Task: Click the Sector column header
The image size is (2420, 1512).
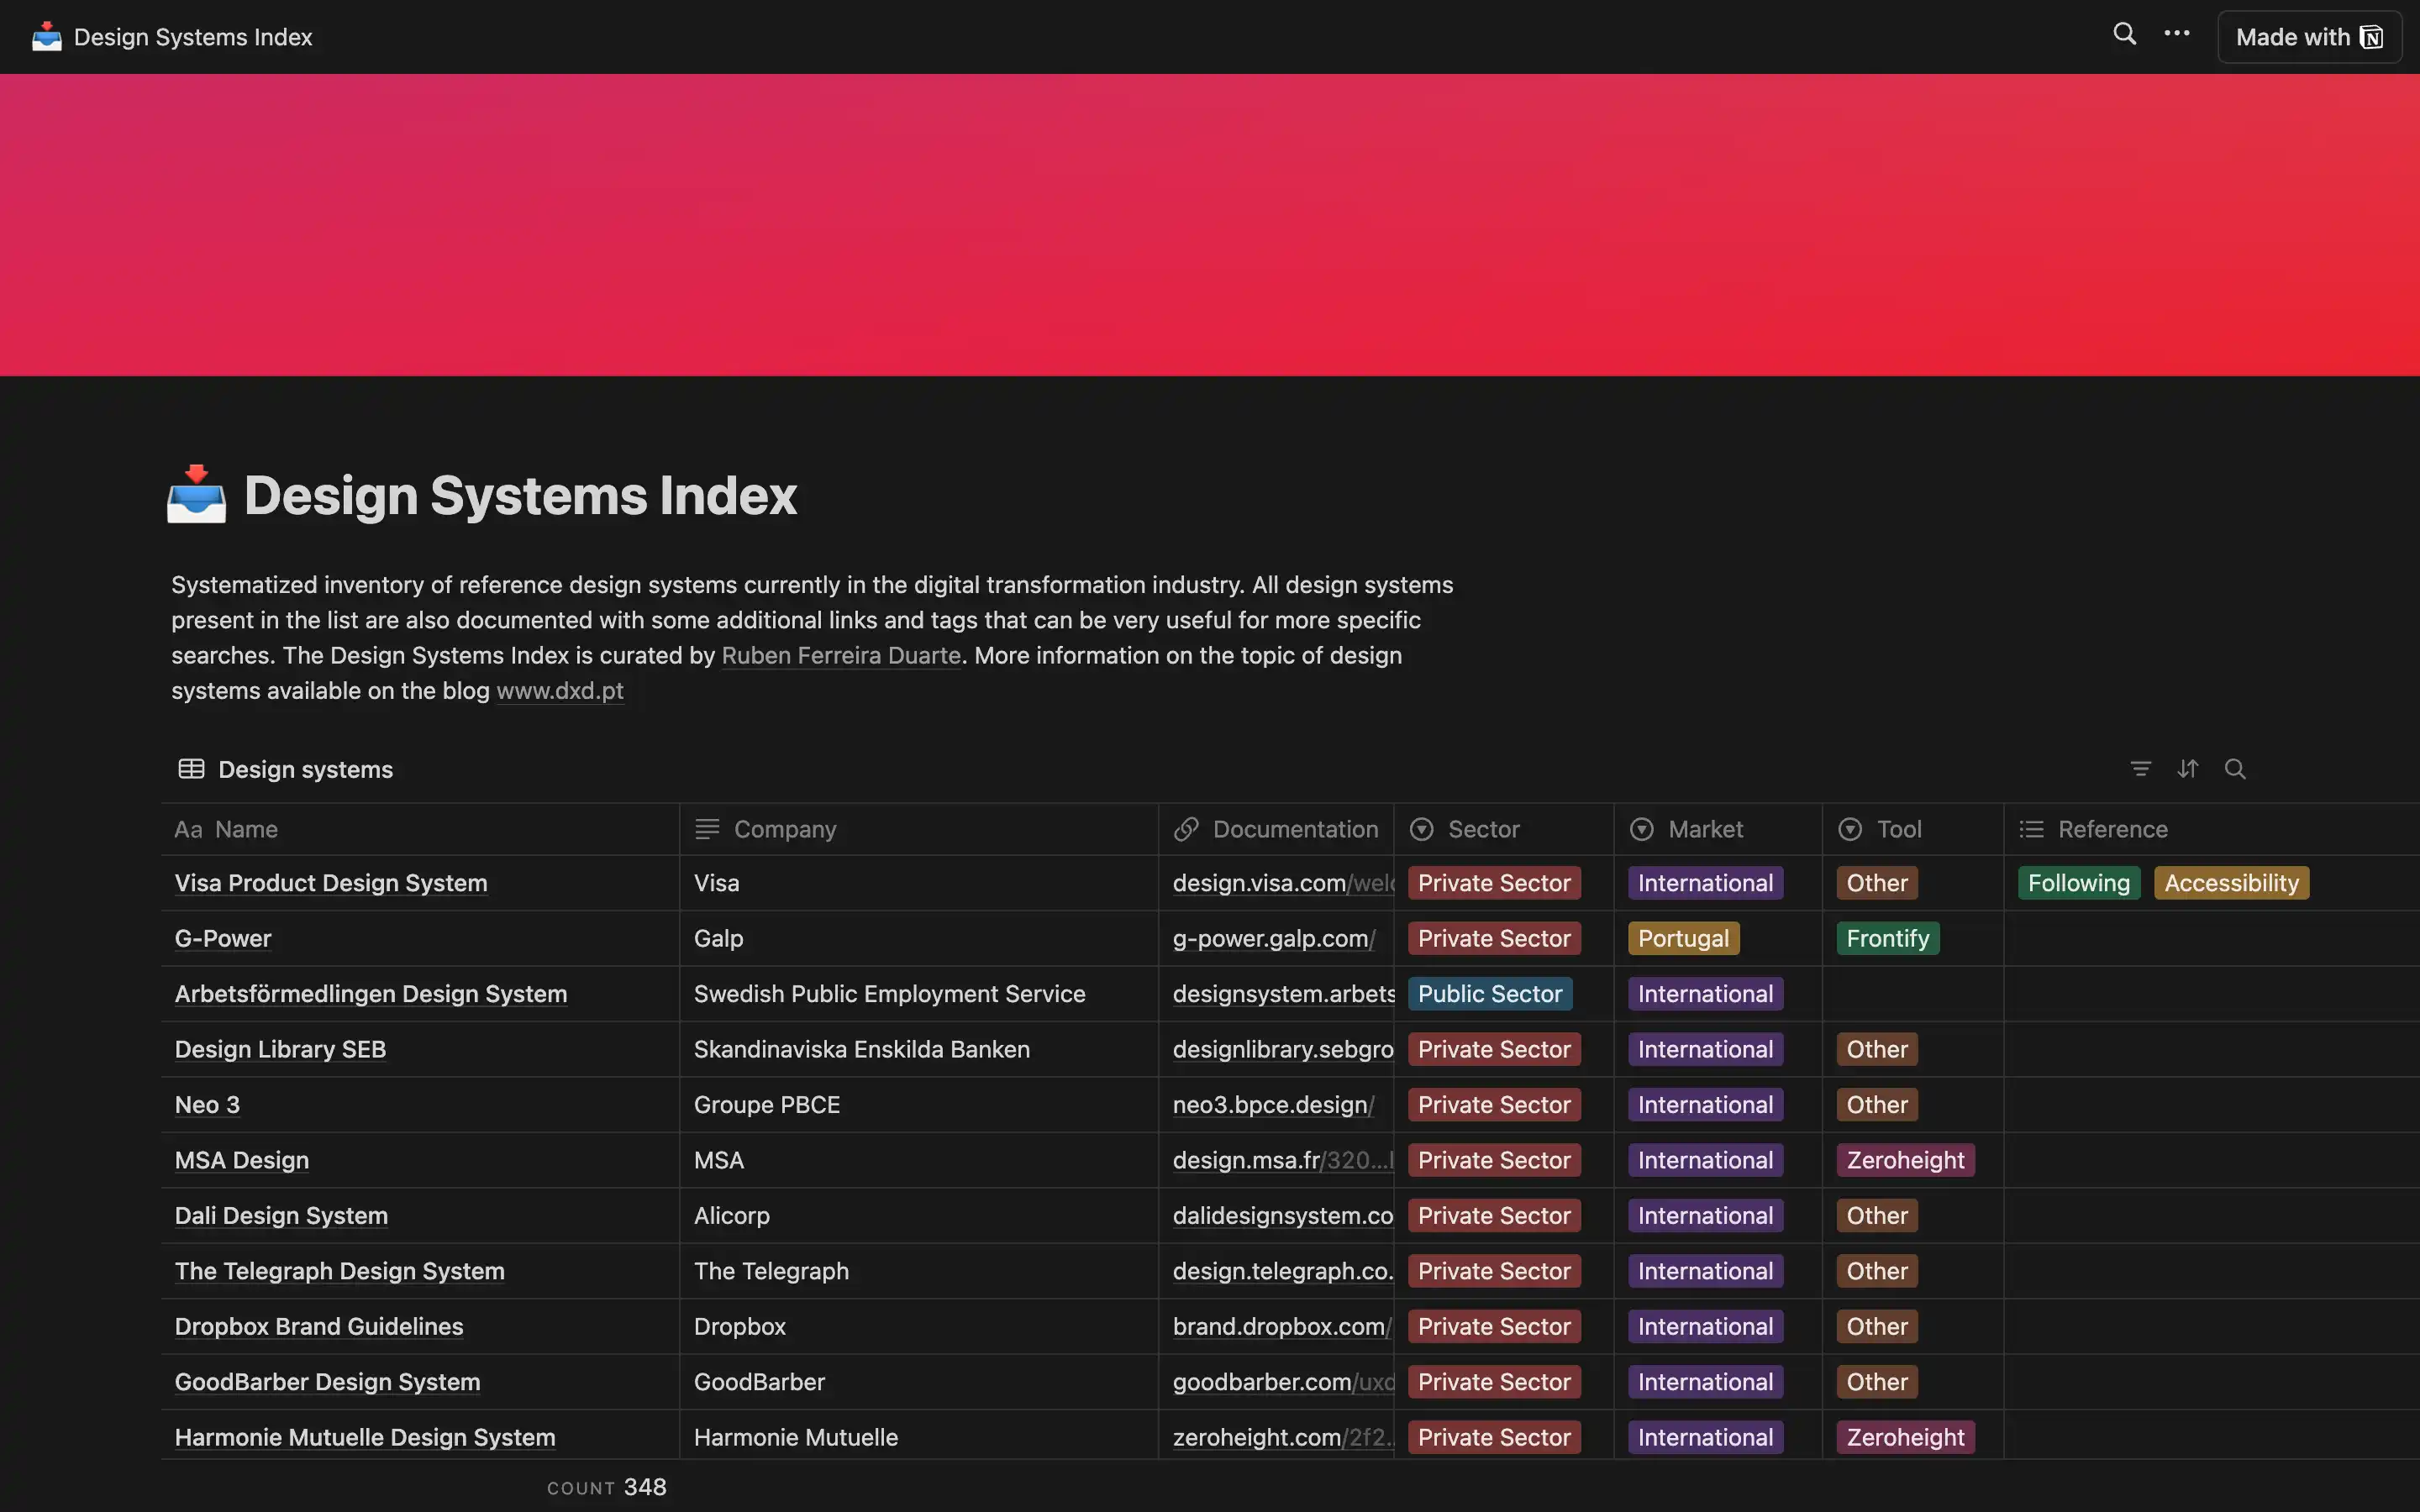Action: tap(1504, 829)
